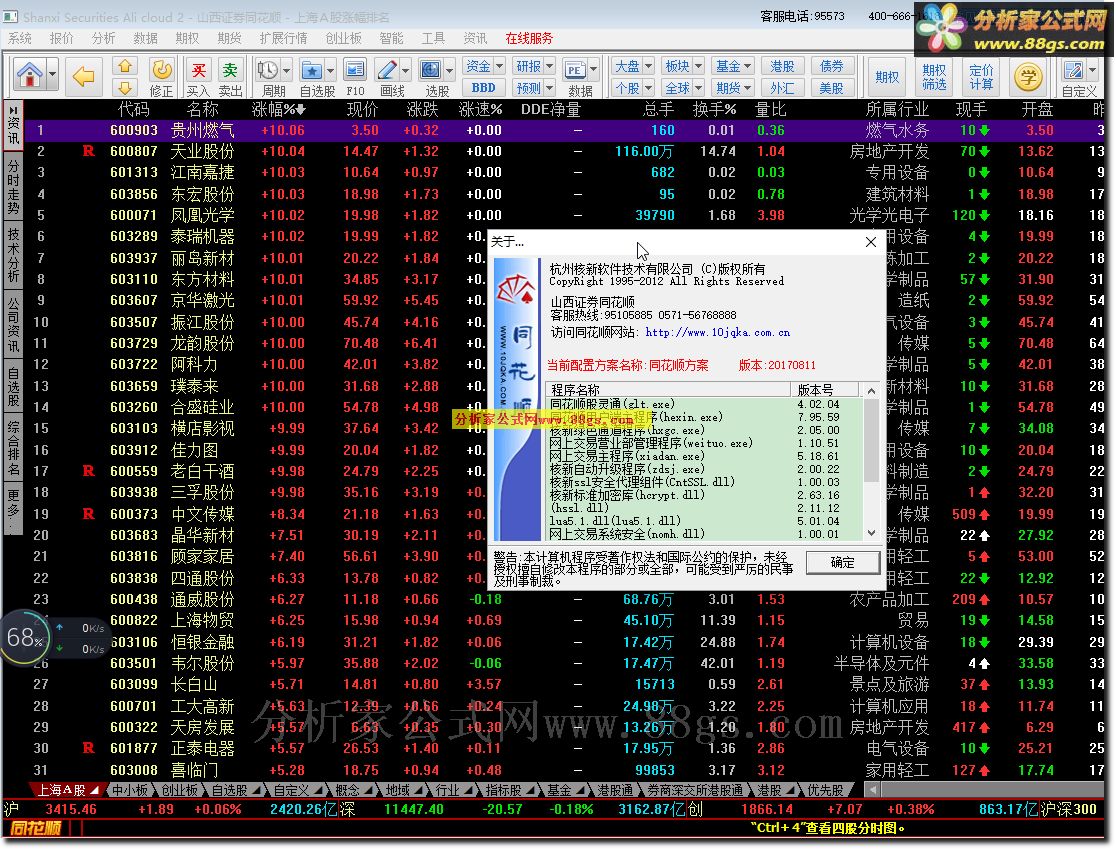Click the yellow down arrow toolbar icon
The width and height of the screenshot is (1116, 849).
pos(125,88)
